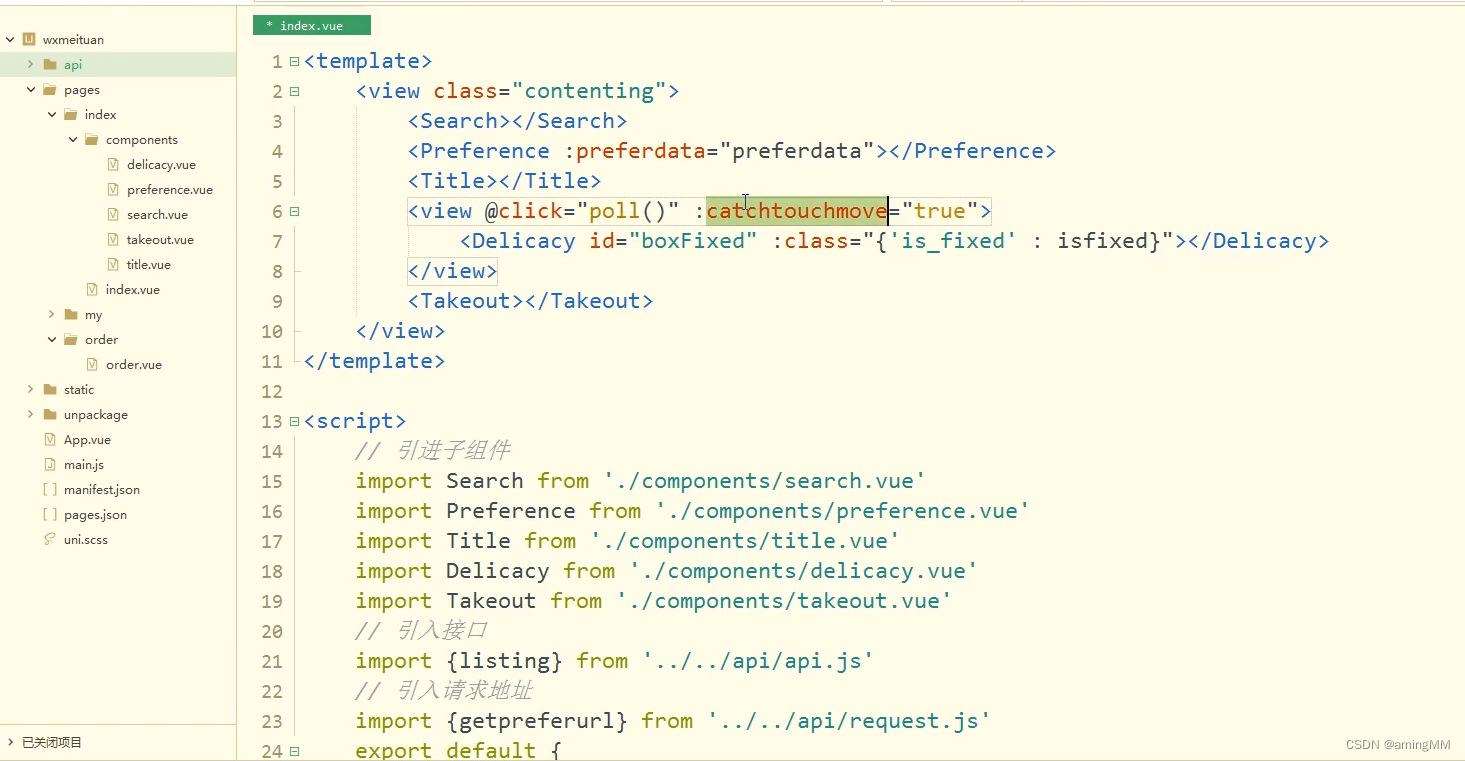This screenshot has width=1465, height=761.
Task: Open manifest.json from the file tree
Action: click(x=102, y=490)
